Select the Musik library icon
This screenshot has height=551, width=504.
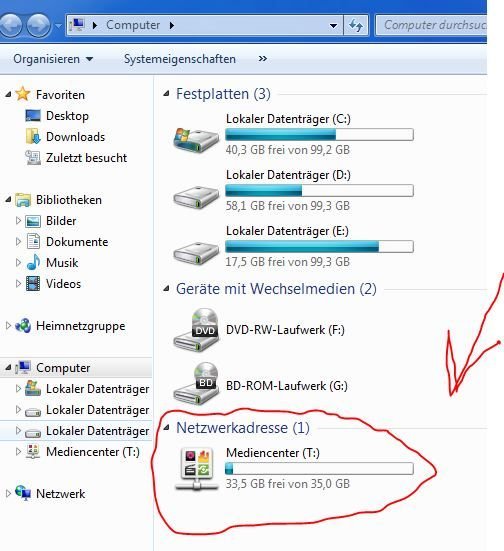tap(33, 262)
